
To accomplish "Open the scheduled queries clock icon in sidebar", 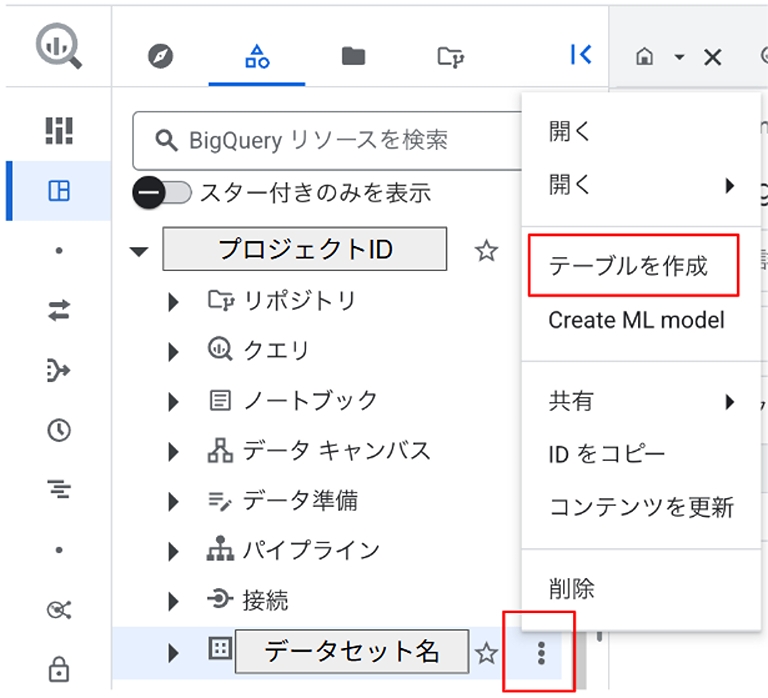I will pos(59,430).
